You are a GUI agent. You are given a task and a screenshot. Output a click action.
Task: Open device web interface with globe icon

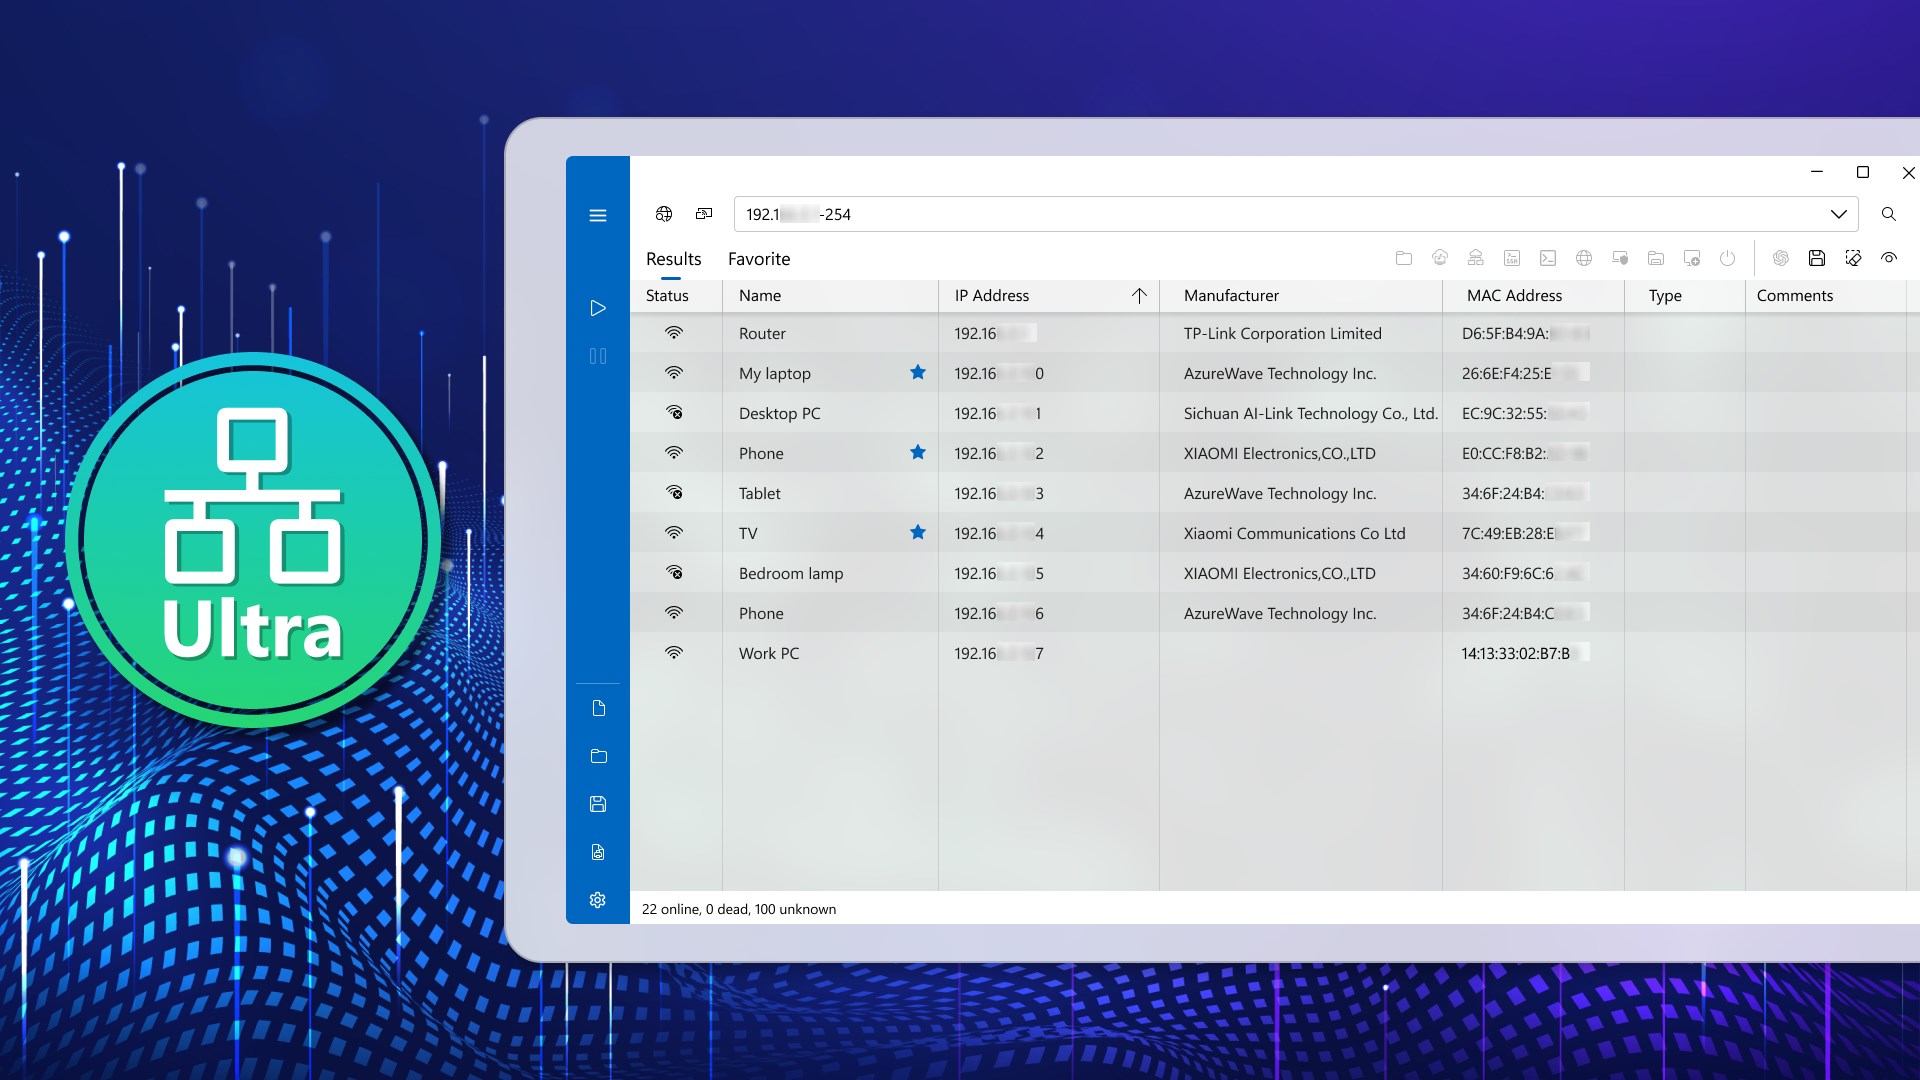(x=1584, y=258)
